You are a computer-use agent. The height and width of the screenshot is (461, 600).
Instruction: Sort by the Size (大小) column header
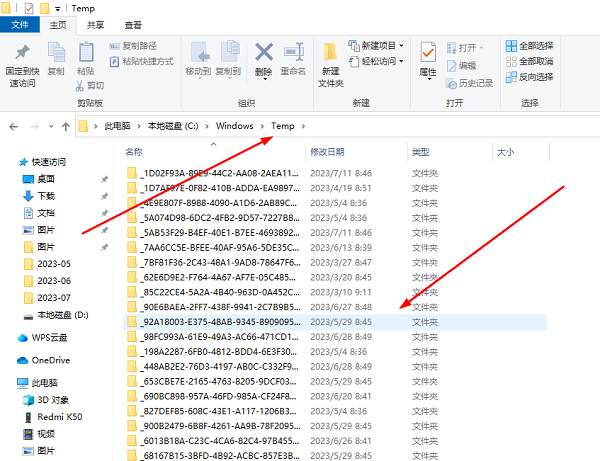(505, 152)
